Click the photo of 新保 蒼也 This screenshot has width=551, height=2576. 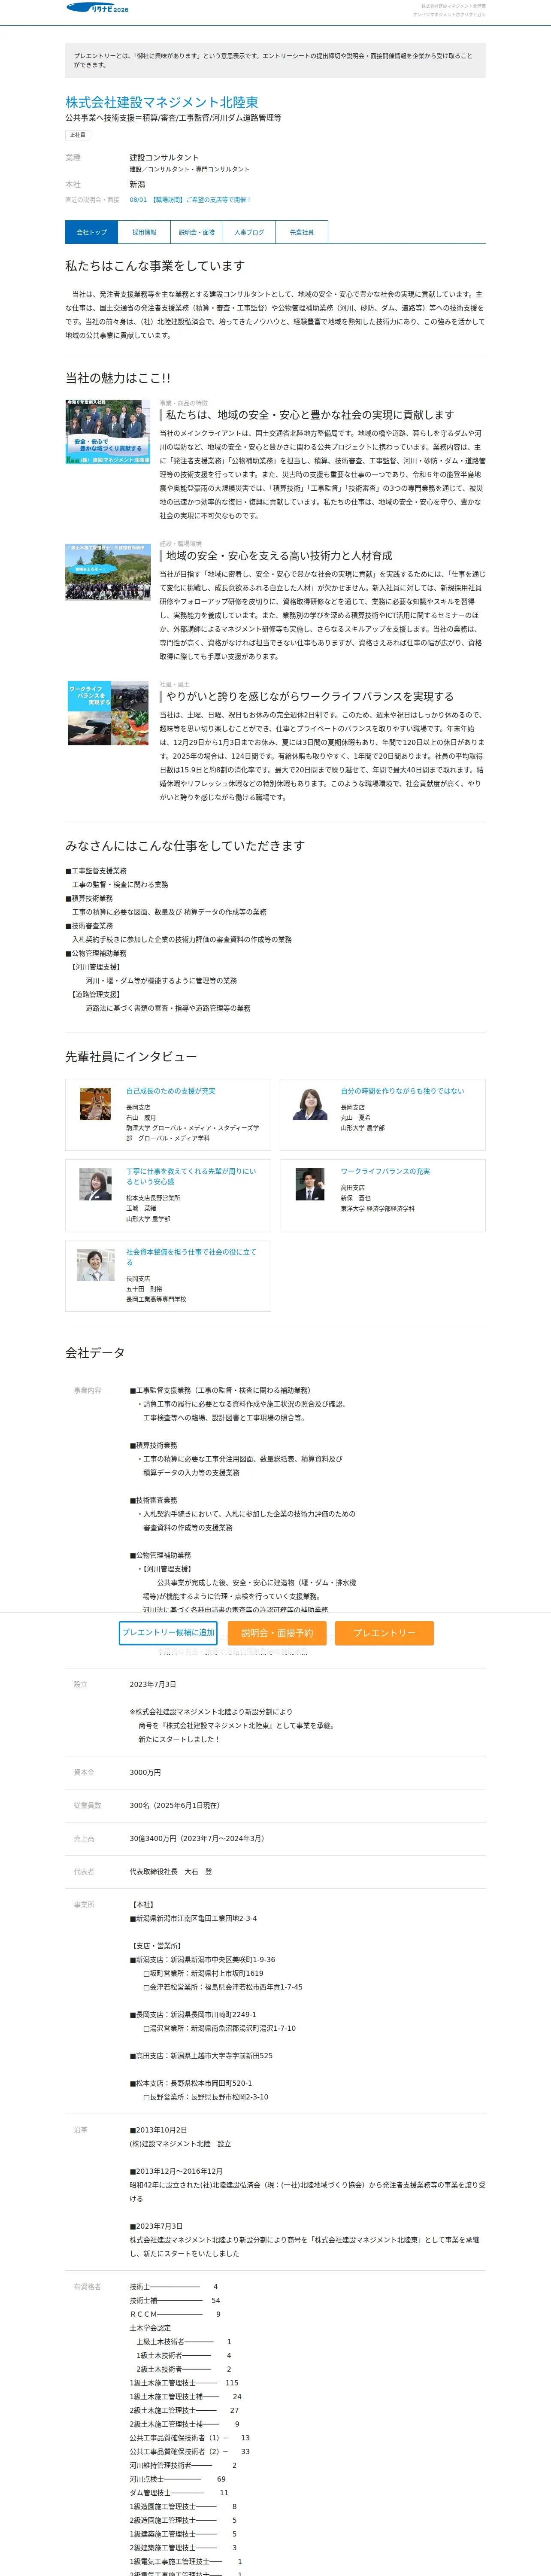point(310,1184)
